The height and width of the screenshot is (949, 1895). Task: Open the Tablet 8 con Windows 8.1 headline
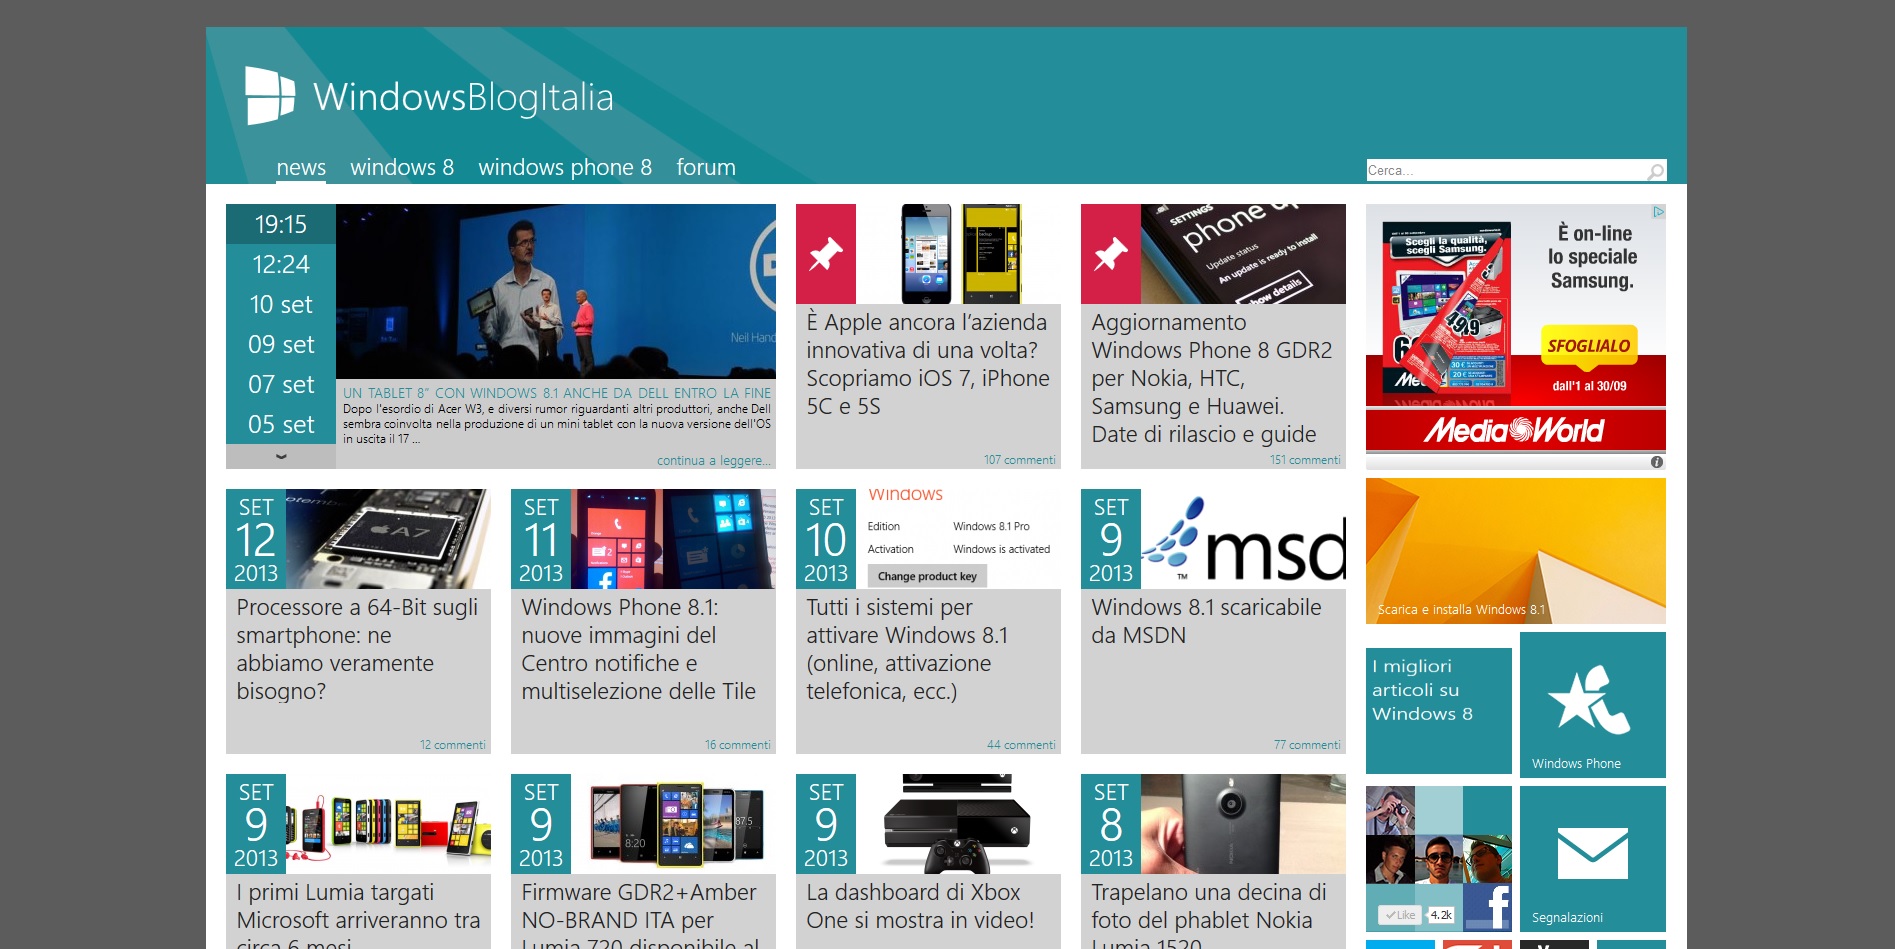(557, 393)
